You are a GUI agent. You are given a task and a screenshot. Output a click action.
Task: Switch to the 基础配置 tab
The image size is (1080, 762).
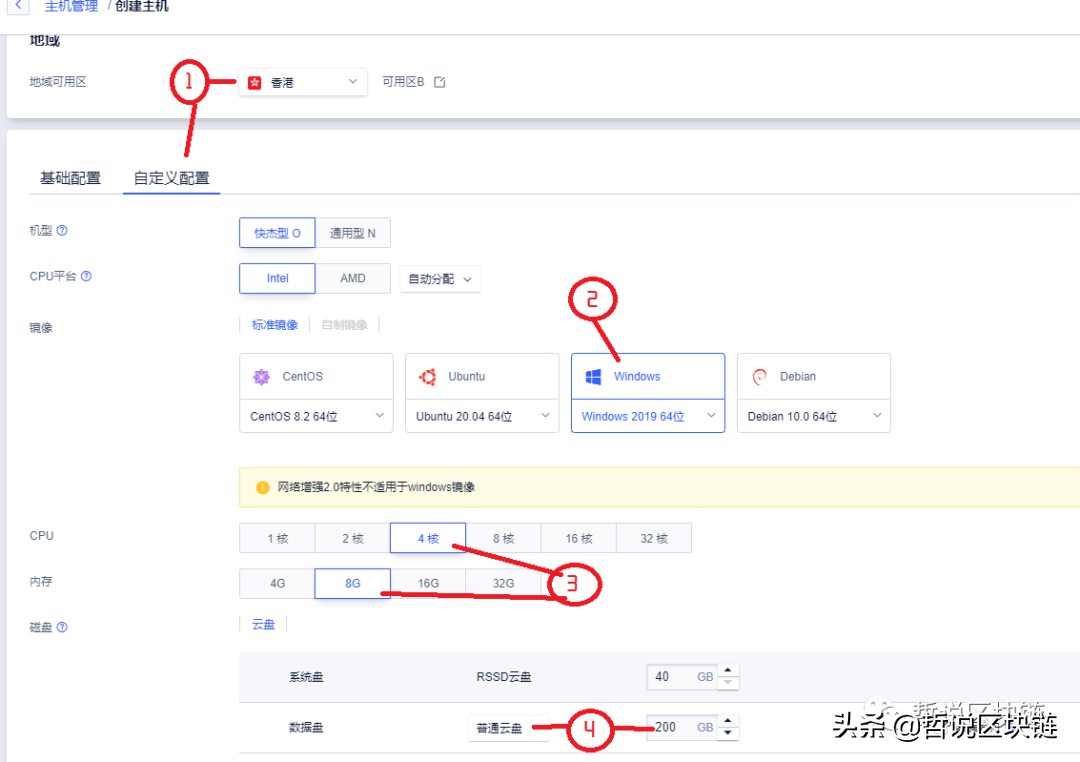70,178
